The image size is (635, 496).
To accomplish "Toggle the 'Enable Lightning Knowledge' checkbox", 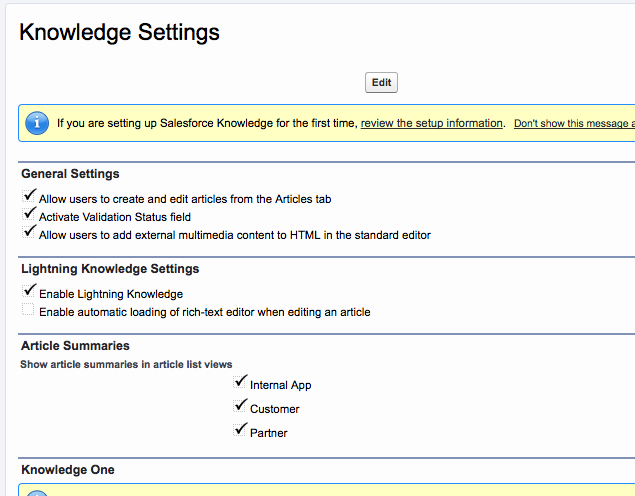I will (x=29, y=292).
